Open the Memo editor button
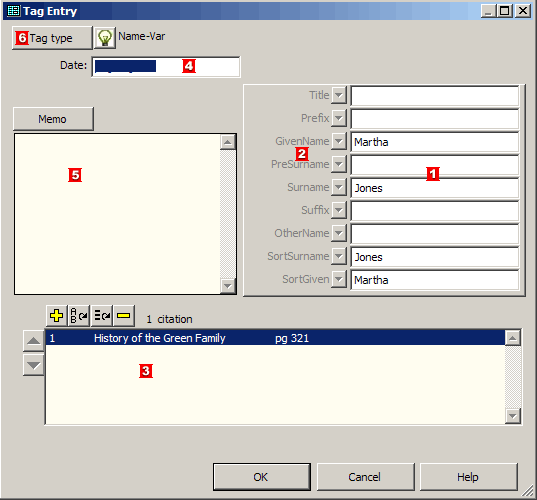Viewport: 537px width, 500px height. [x=53, y=119]
